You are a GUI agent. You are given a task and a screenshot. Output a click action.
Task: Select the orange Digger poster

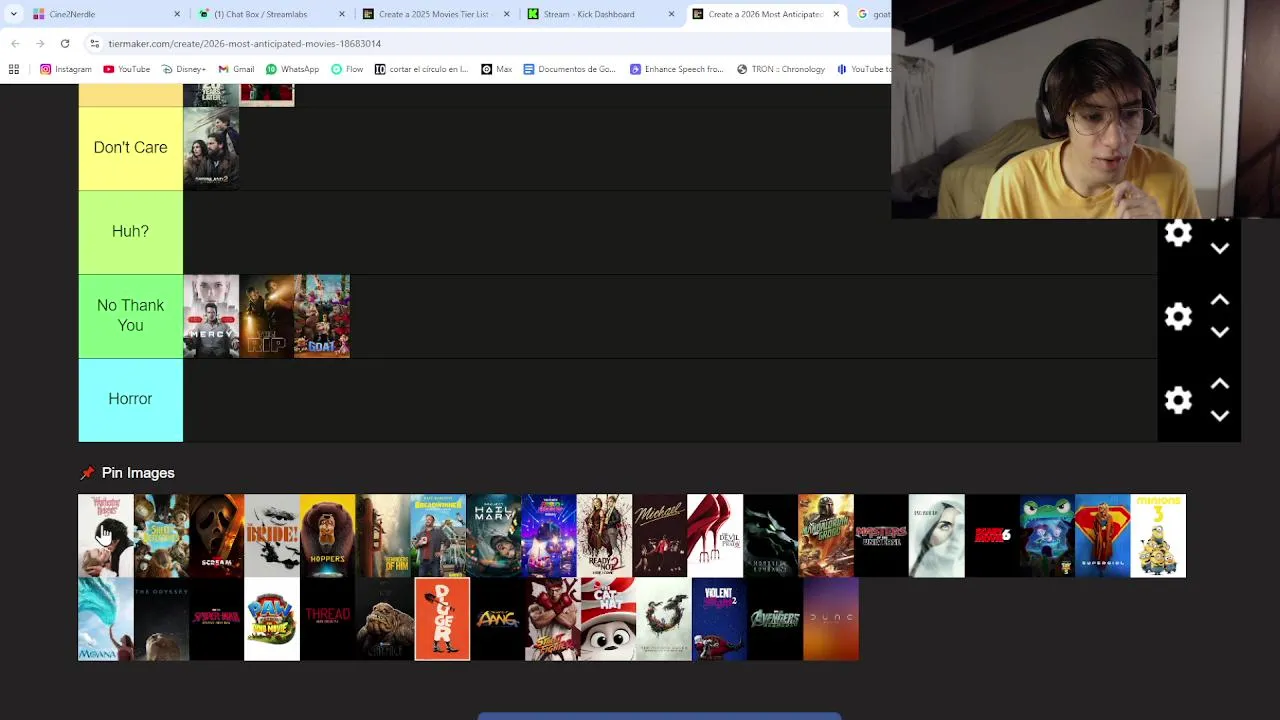tap(442, 619)
